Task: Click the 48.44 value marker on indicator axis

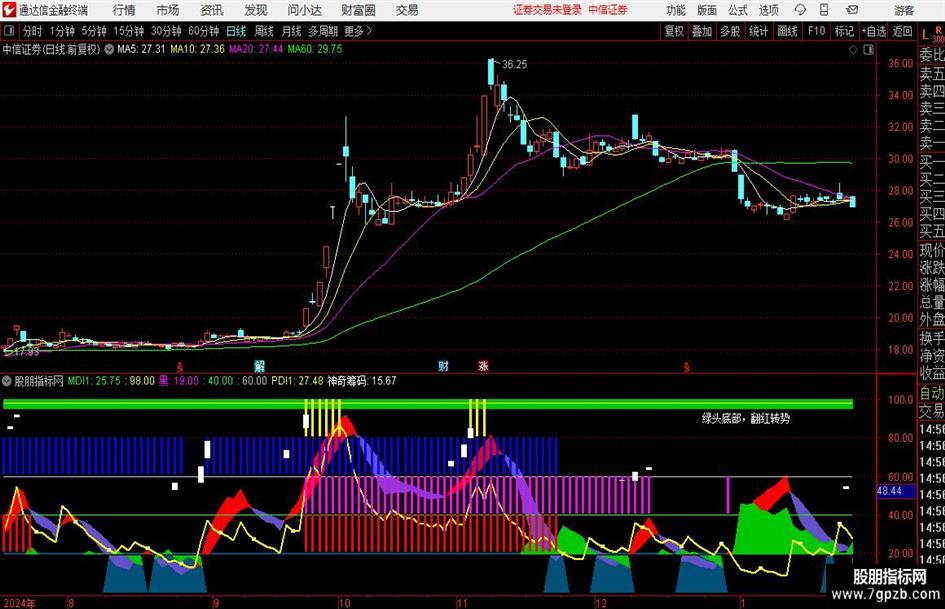Action: click(x=889, y=491)
